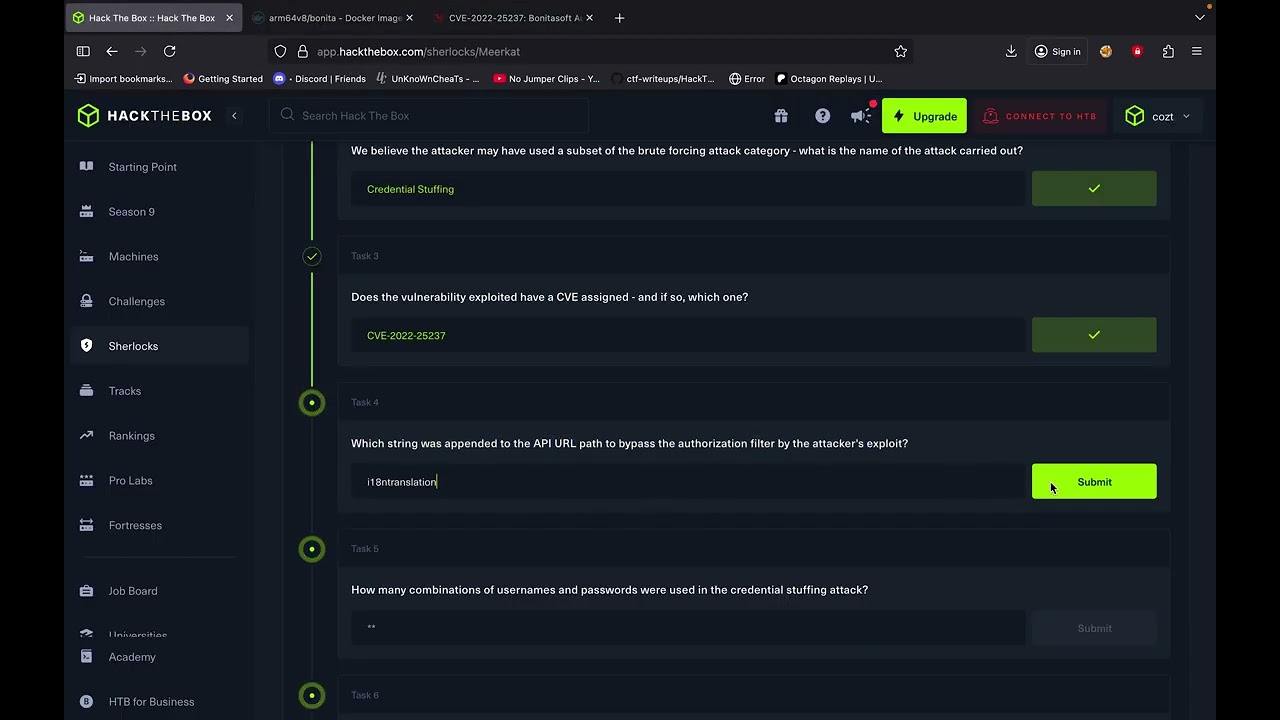Open a new browser tab with plus
The image size is (1280, 720).
(x=619, y=18)
